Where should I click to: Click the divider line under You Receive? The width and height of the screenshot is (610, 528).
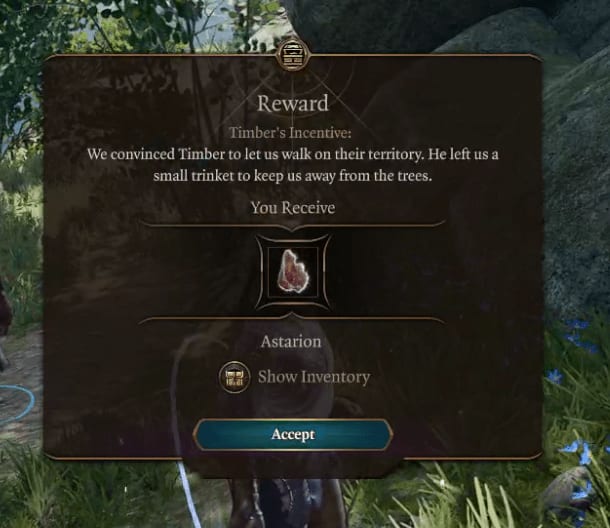[293, 225]
